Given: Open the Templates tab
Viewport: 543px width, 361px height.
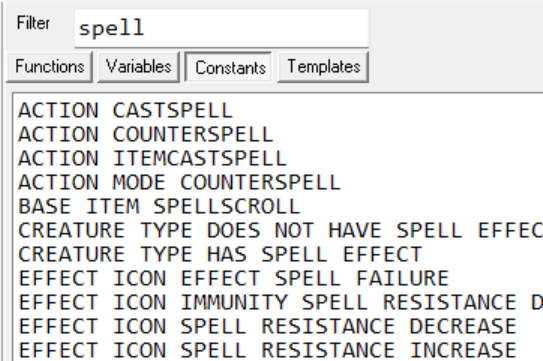Looking at the screenshot, I should pyautogui.click(x=323, y=67).
